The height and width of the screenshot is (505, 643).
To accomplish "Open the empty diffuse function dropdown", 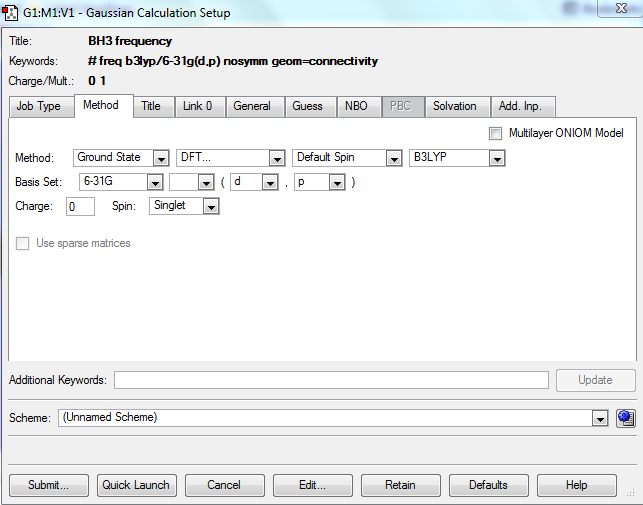I will [192, 182].
